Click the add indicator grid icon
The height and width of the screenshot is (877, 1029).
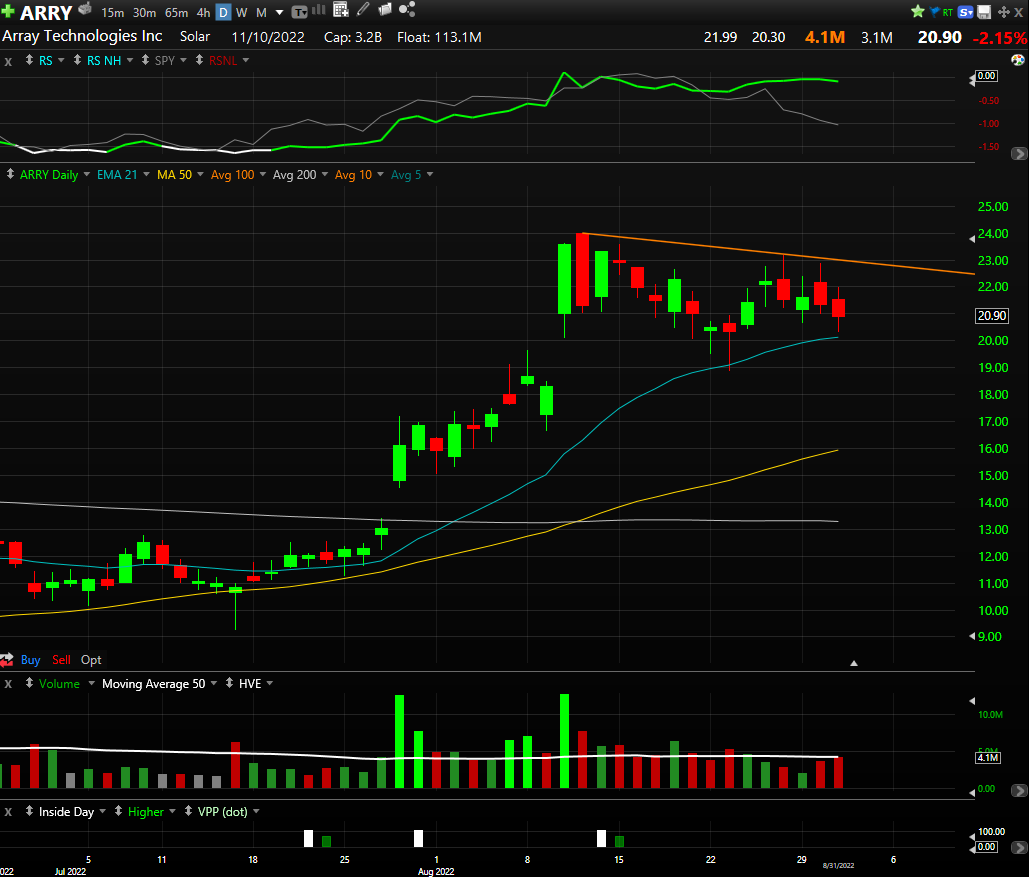tap(341, 10)
